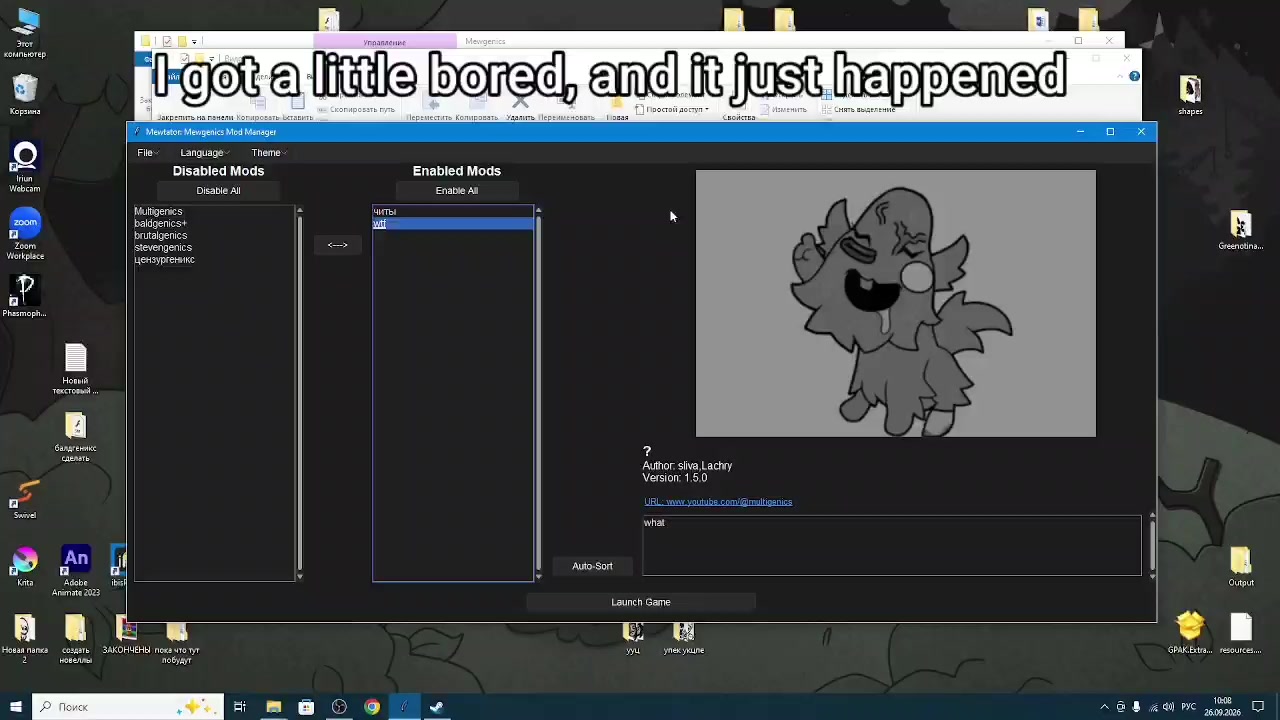Open the Output folder on the desktop
The width and height of the screenshot is (1280, 720).
click(1241, 567)
